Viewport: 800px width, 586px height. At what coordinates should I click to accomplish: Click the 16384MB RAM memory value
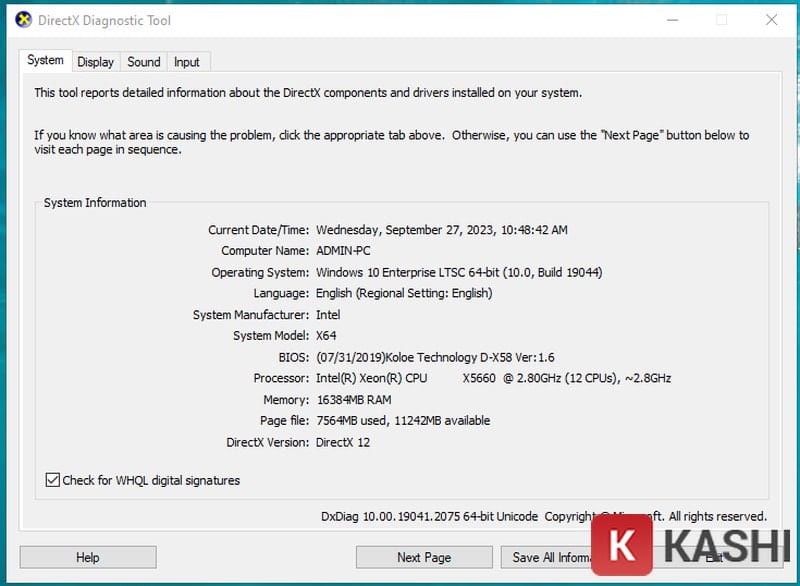click(x=353, y=400)
